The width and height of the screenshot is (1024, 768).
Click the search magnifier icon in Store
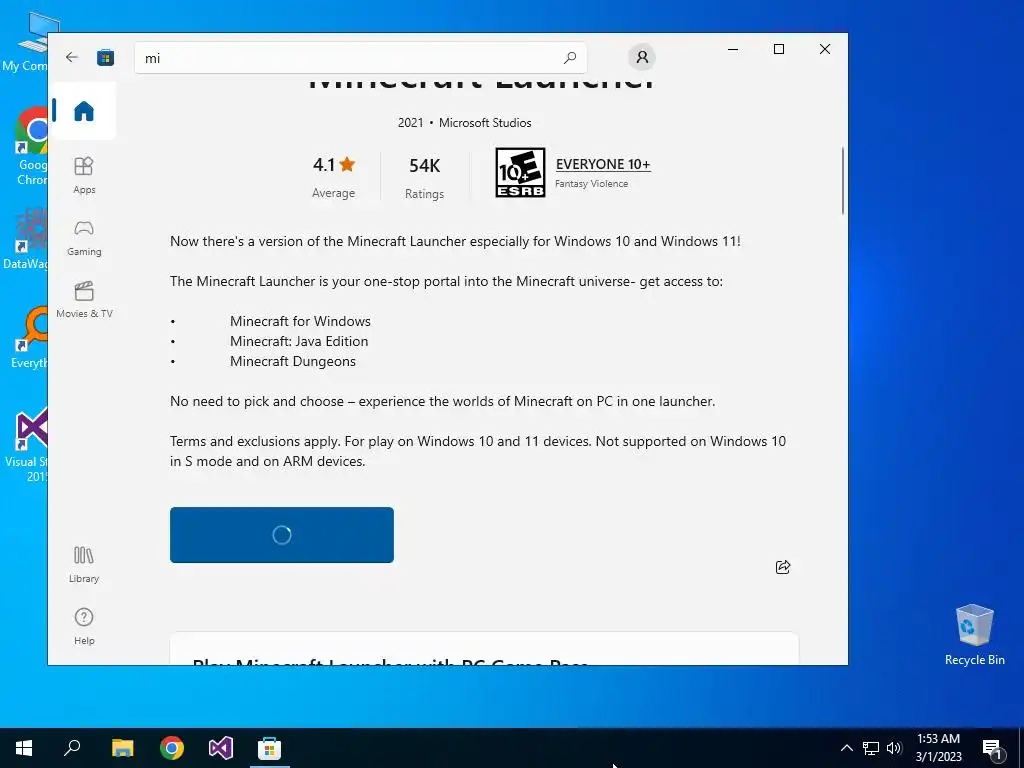pyautogui.click(x=569, y=57)
